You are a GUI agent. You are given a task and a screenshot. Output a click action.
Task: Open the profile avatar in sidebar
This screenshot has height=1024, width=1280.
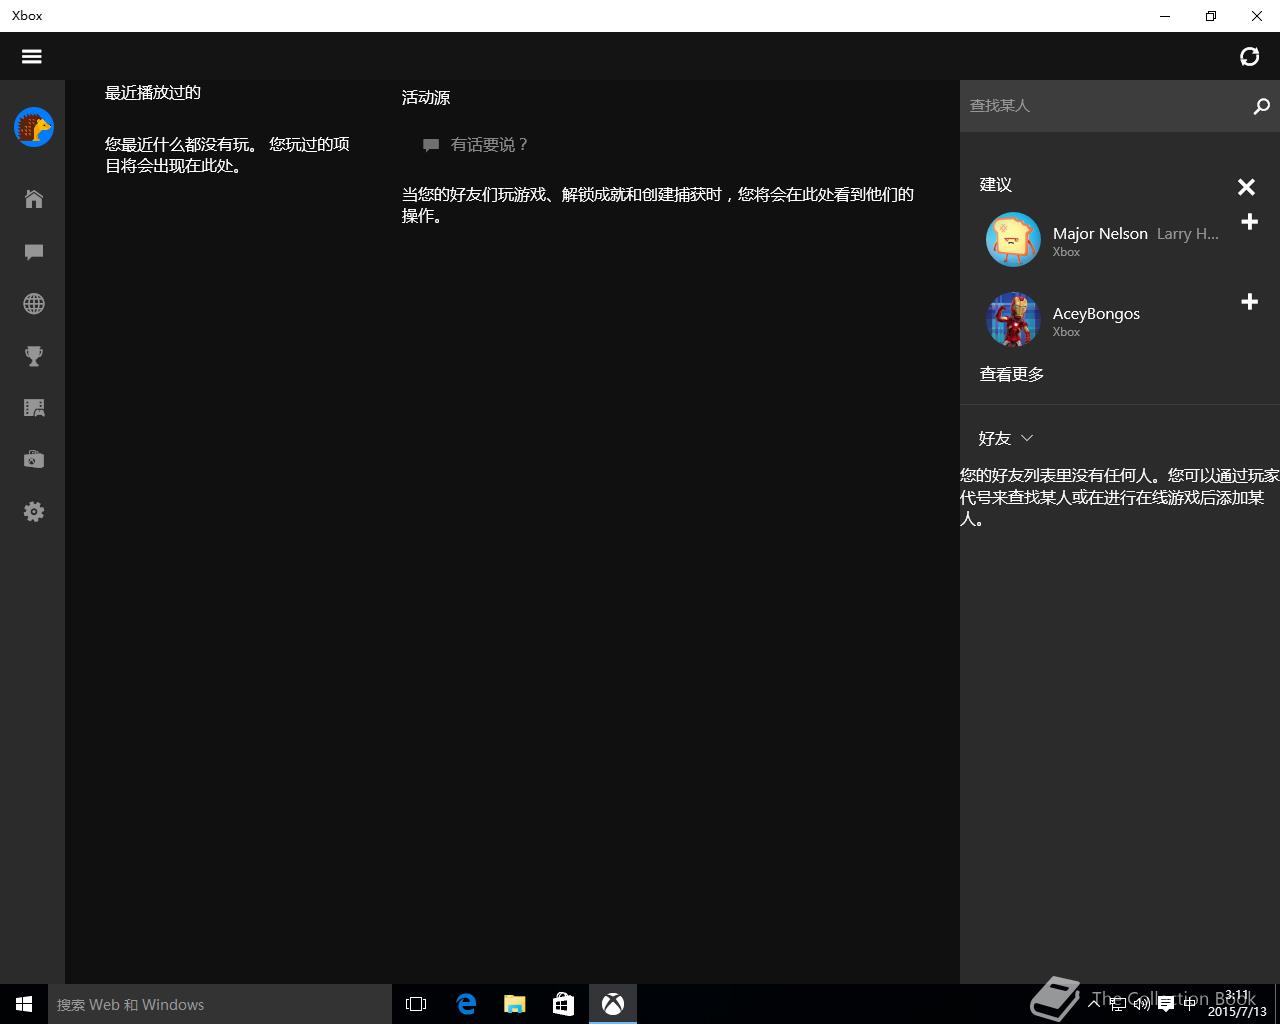(34, 127)
